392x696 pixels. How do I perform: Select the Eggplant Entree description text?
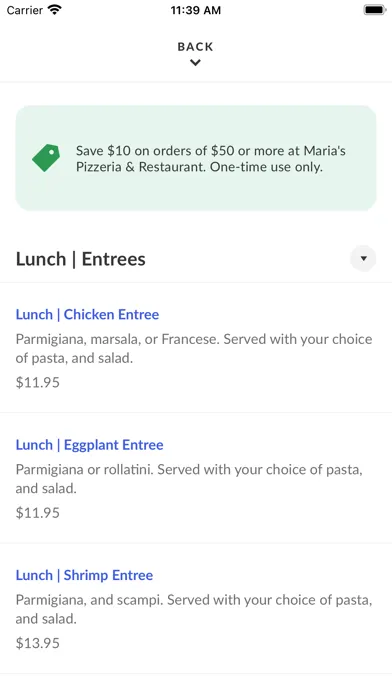tap(189, 479)
